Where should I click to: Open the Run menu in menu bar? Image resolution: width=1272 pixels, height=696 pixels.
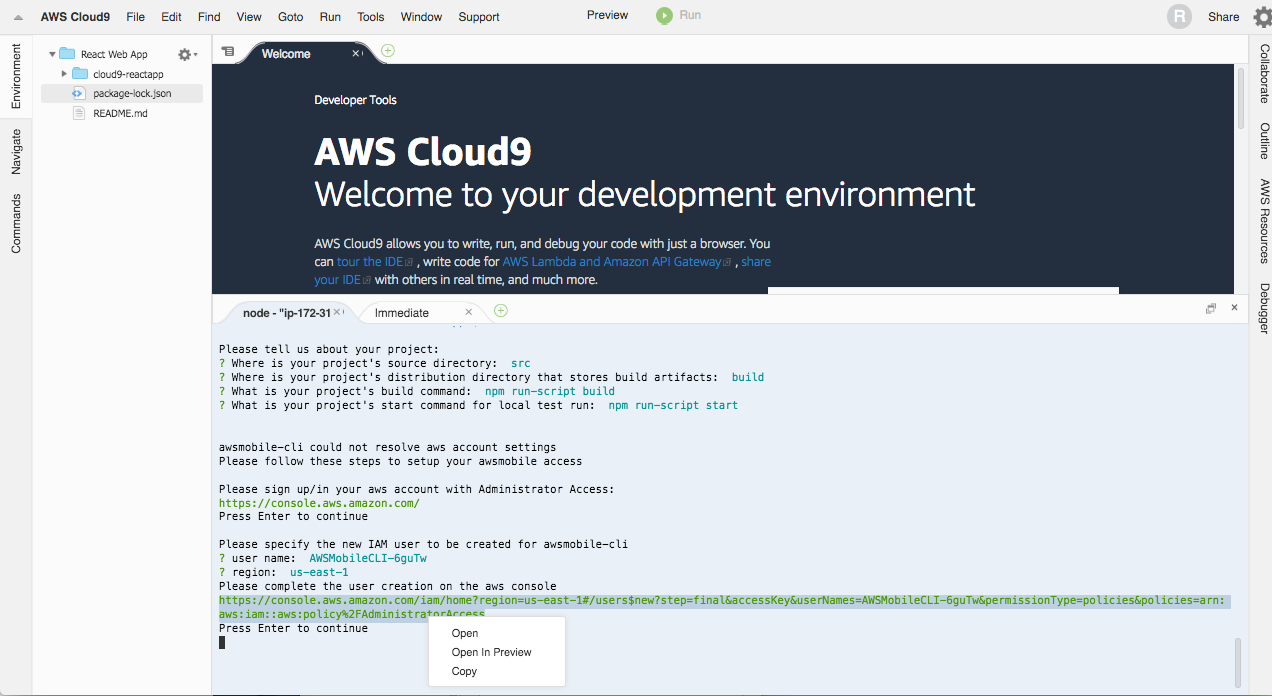[330, 17]
